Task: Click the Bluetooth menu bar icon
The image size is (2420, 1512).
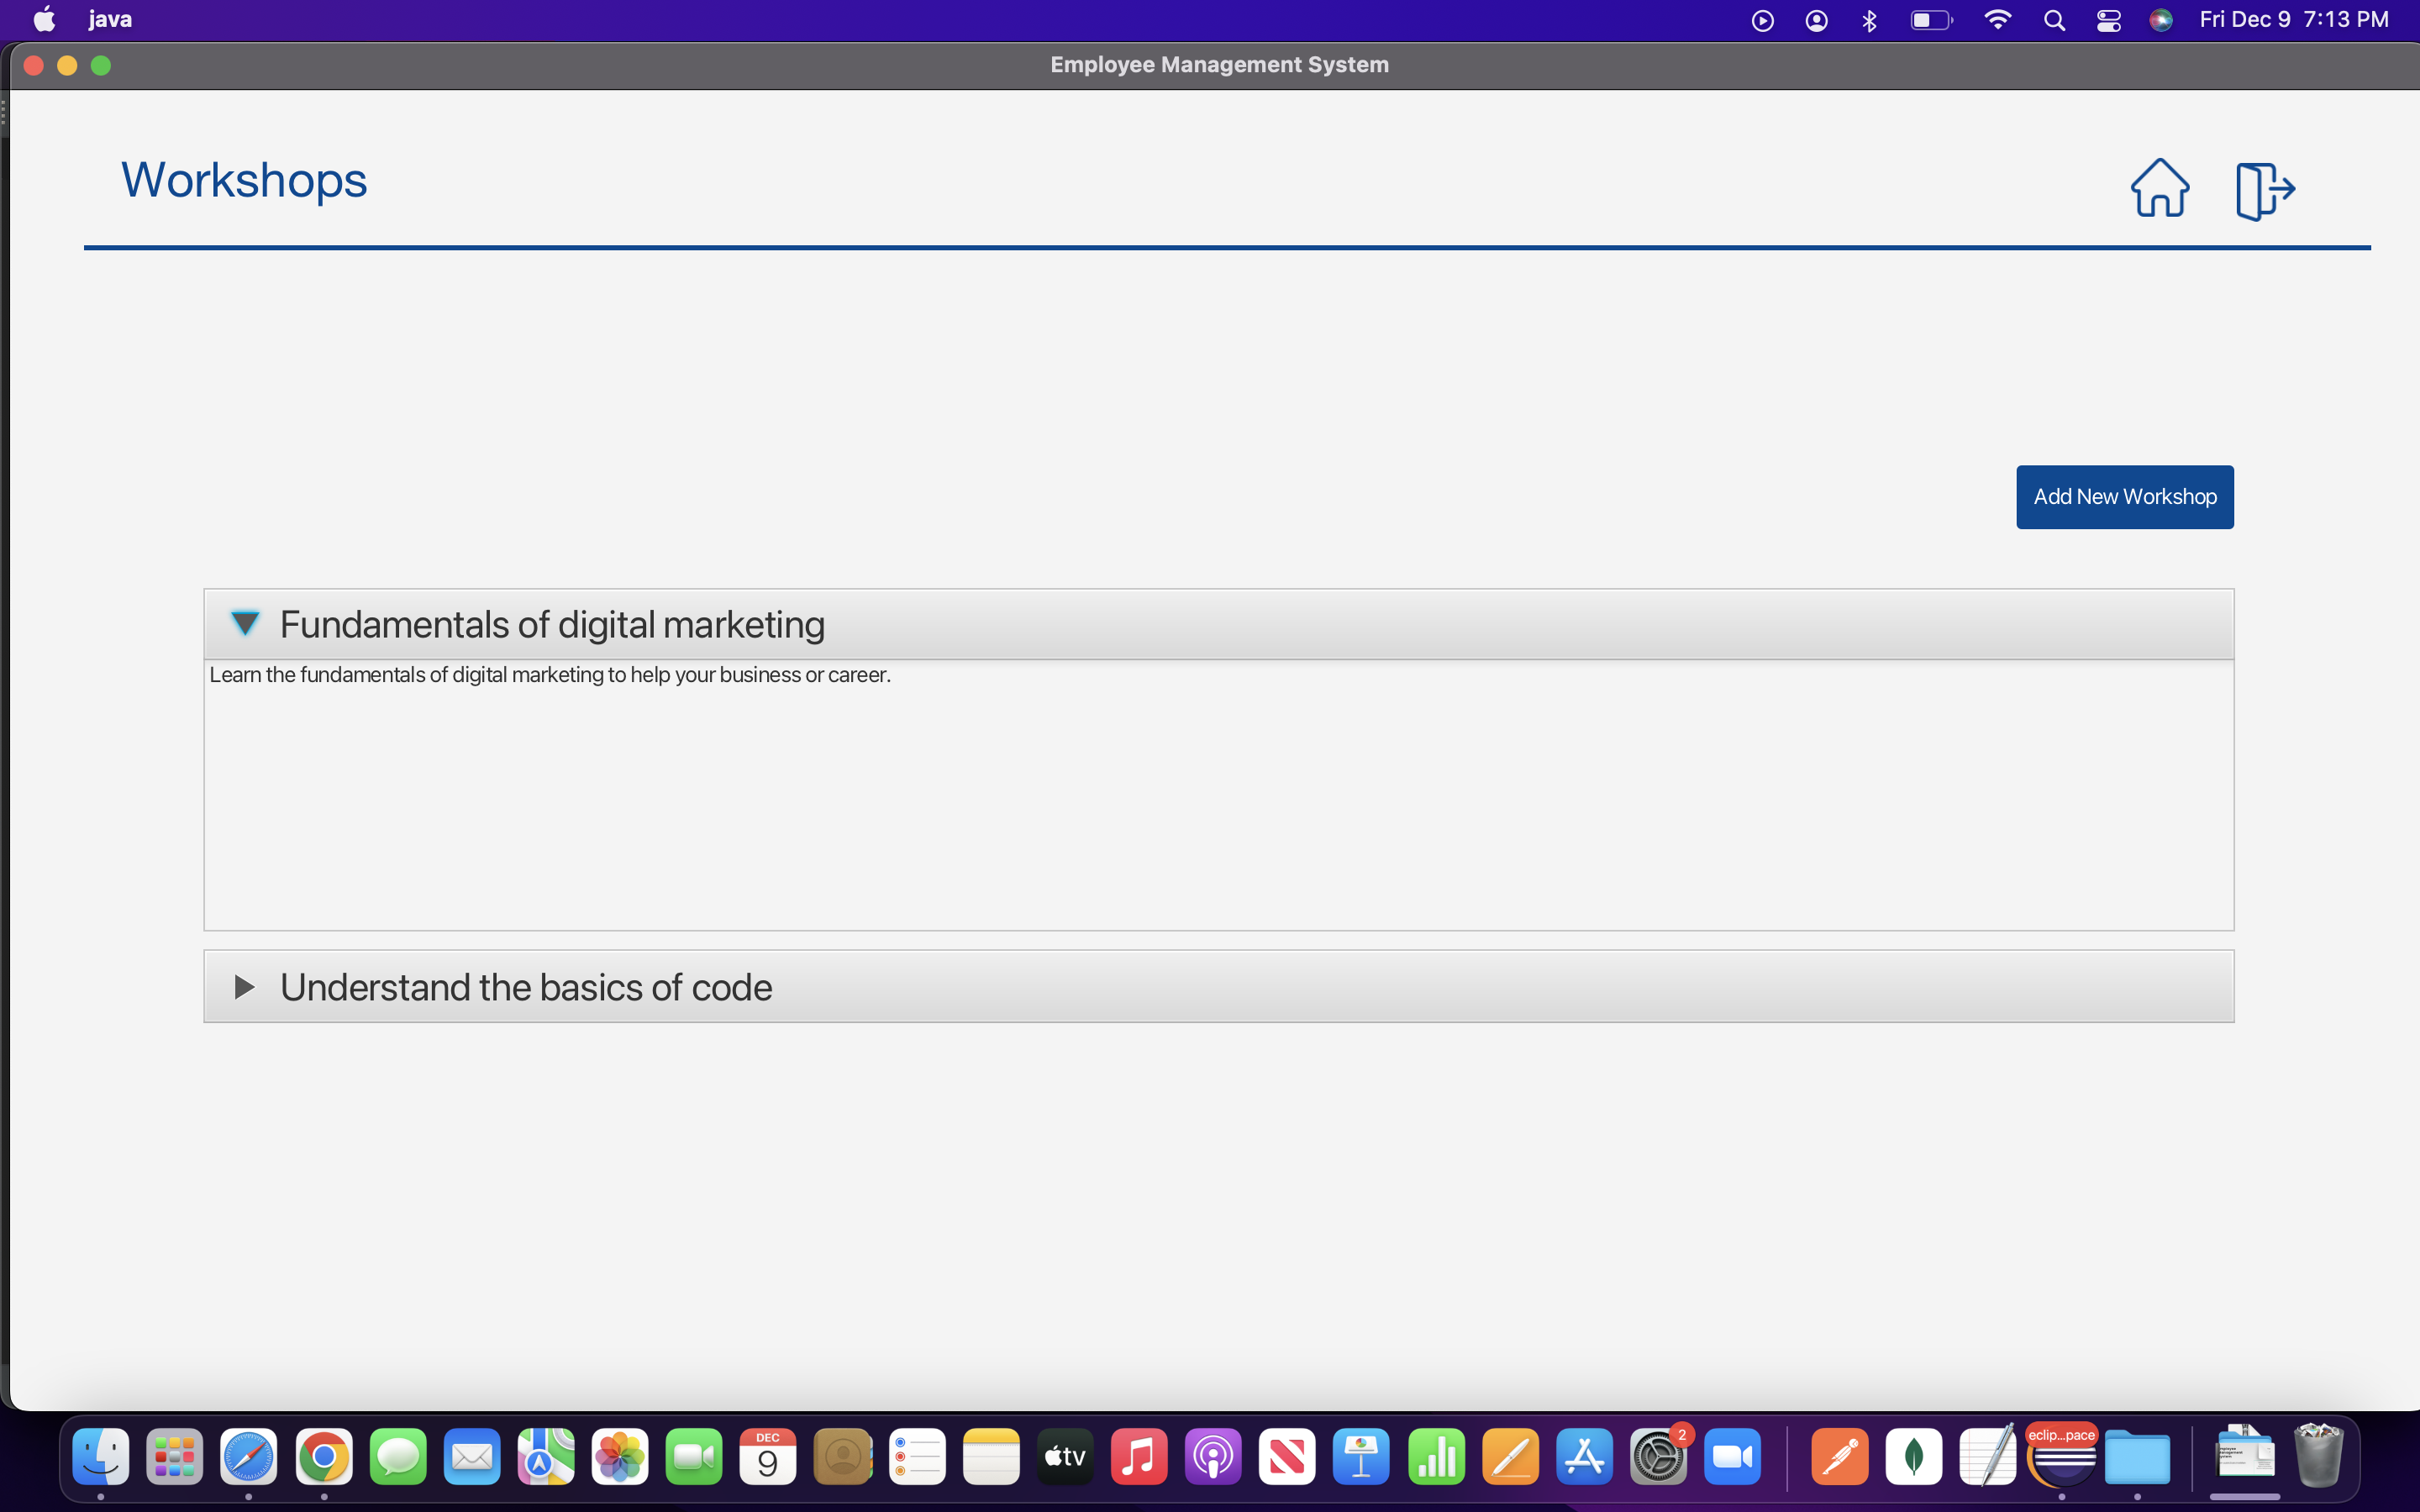Action: [x=1869, y=20]
